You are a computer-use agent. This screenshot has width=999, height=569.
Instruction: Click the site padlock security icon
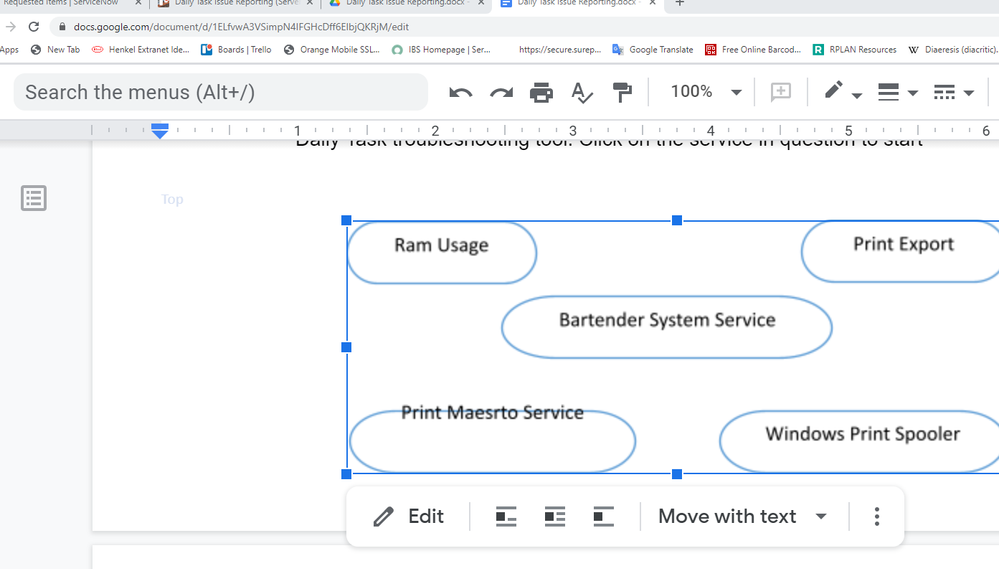(62, 27)
